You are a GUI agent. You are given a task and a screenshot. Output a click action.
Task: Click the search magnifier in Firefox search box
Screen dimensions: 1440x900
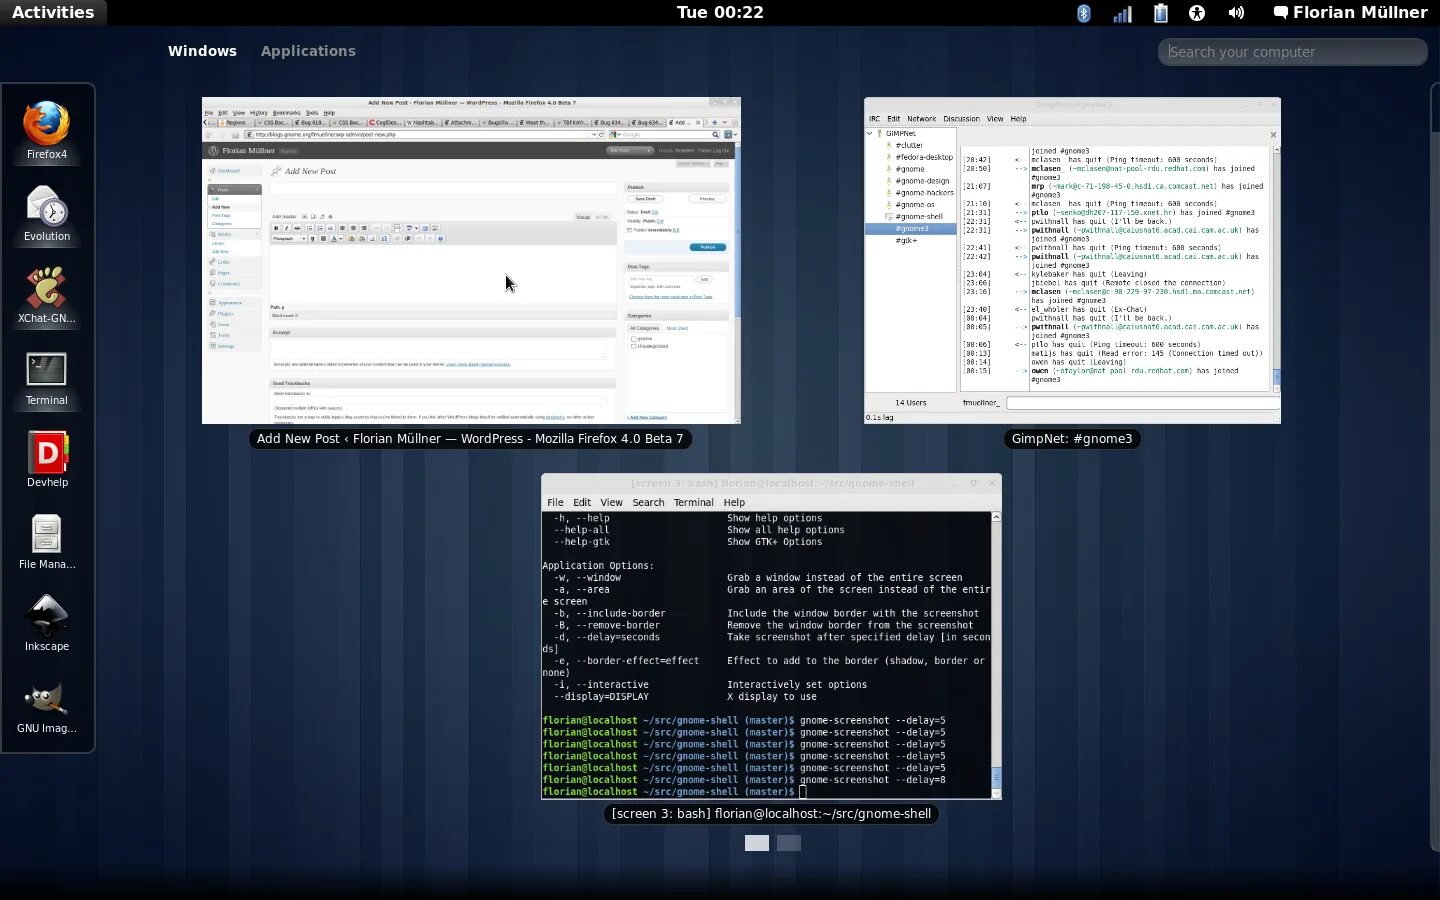(715, 134)
